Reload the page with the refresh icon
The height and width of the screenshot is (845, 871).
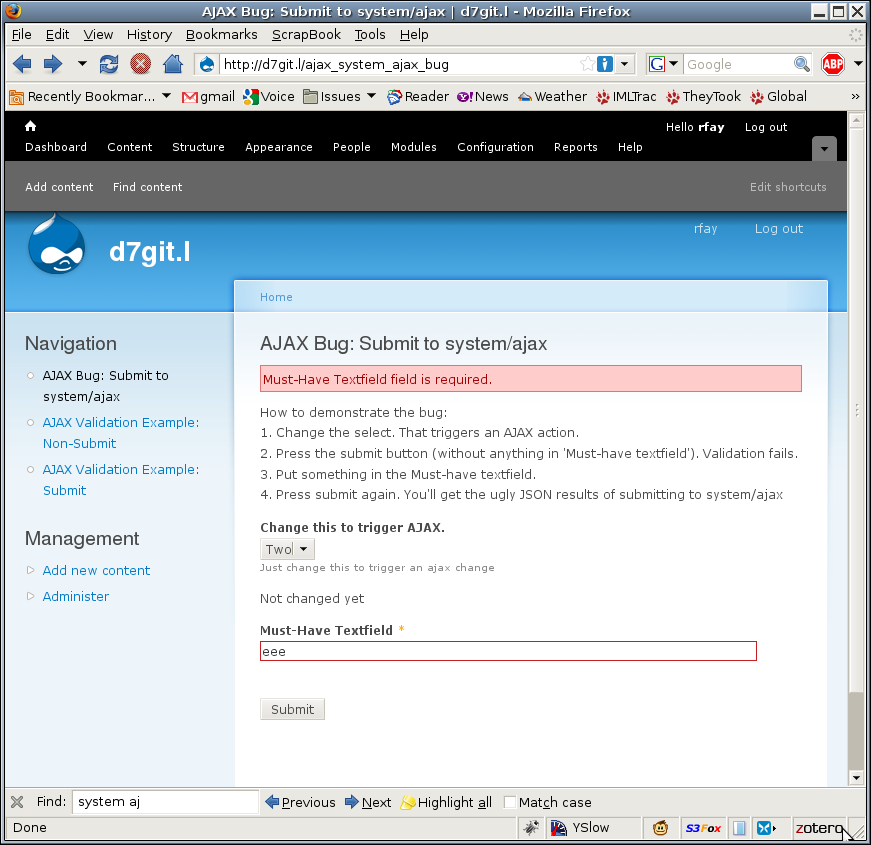(x=108, y=63)
